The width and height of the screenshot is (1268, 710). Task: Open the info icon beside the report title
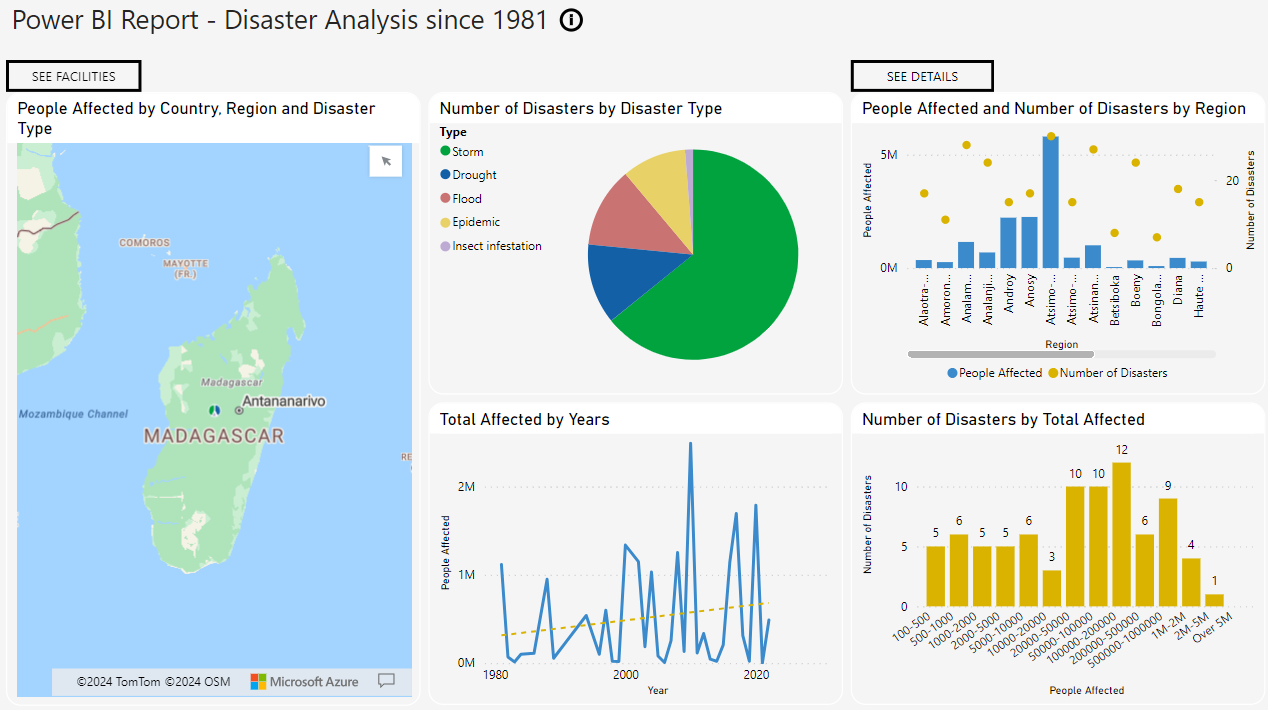pyautogui.click(x=570, y=20)
